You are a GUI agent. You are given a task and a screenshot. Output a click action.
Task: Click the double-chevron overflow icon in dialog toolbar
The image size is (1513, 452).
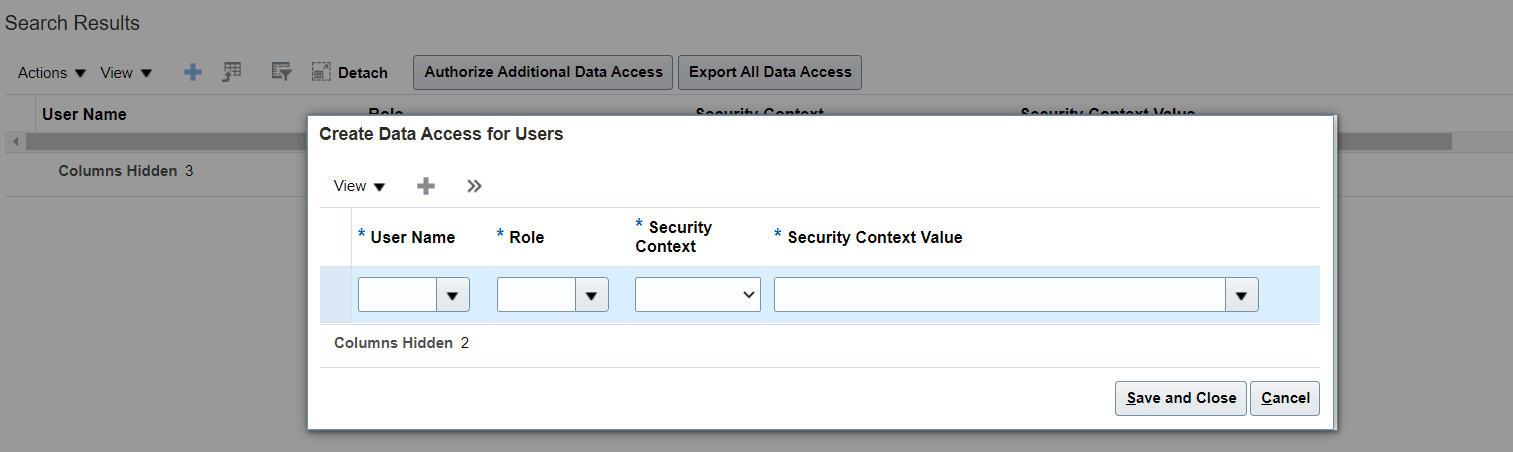[x=474, y=186]
